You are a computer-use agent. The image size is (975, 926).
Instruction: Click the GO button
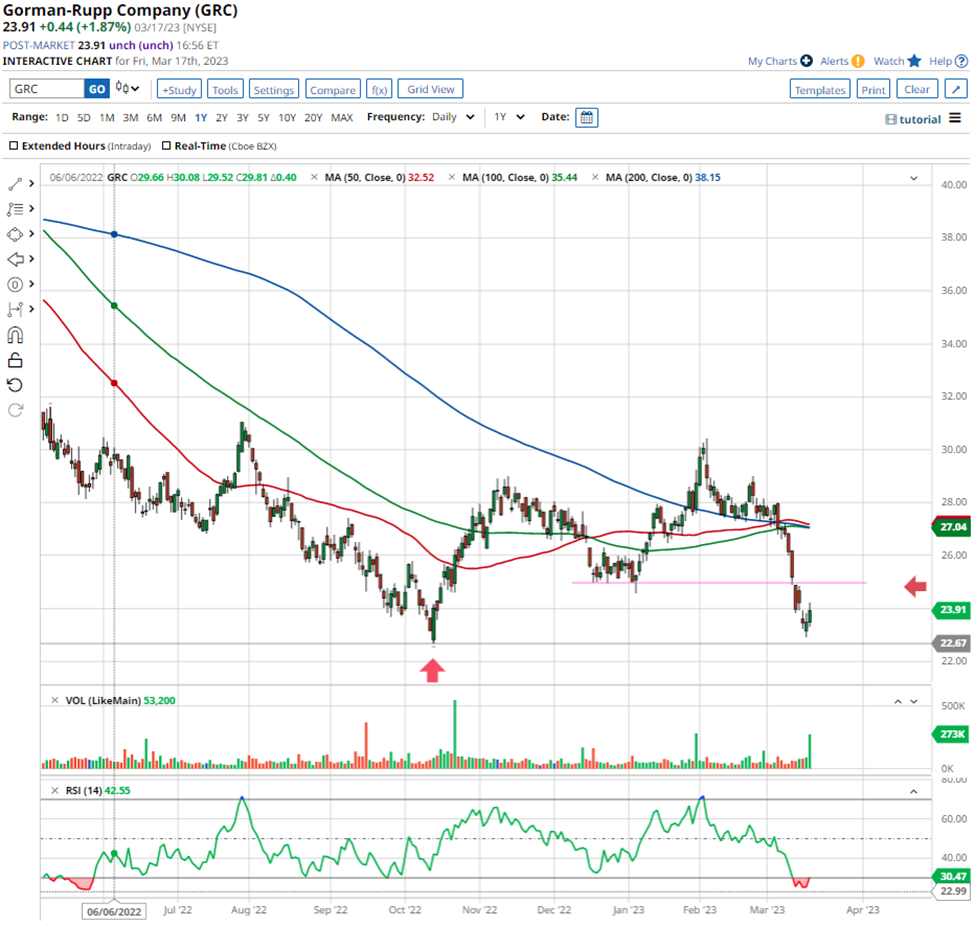pos(97,89)
